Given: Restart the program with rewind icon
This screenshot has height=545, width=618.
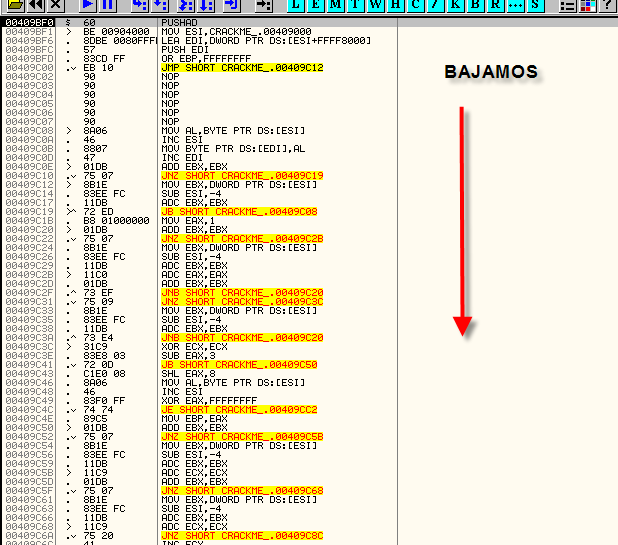Looking at the screenshot, I should click(x=35, y=6).
